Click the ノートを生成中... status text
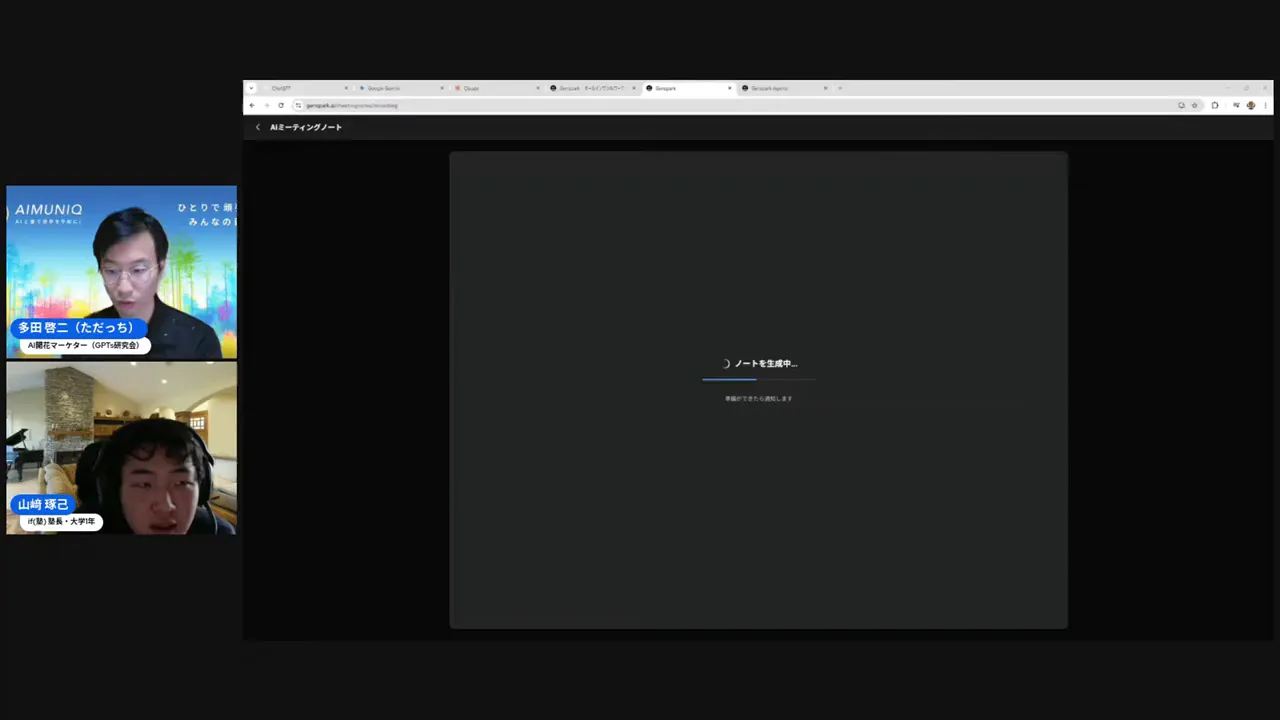 [766, 364]
